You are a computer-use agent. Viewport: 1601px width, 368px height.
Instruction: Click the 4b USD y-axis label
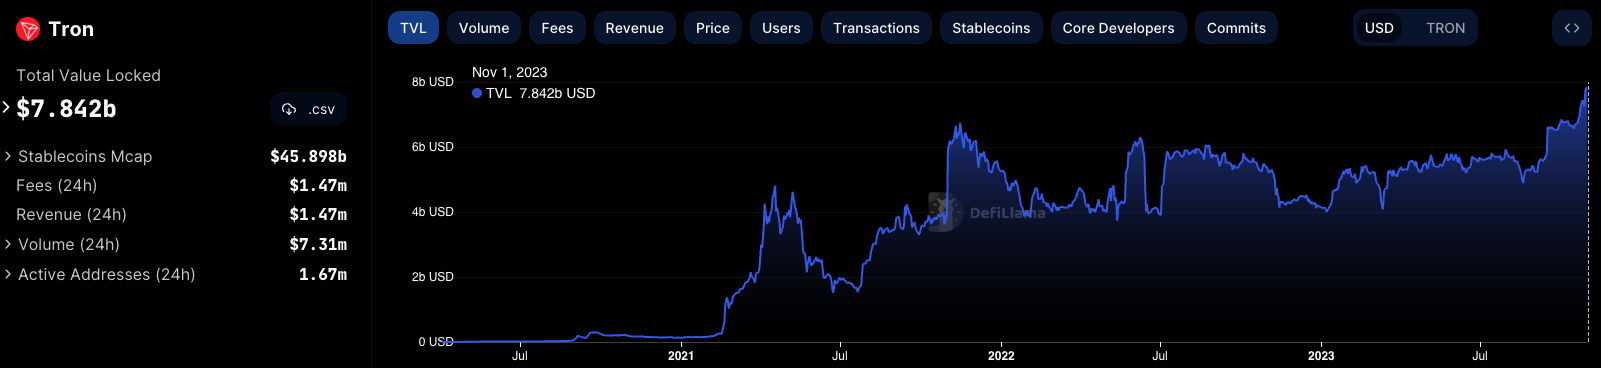(x=433, y=212)
